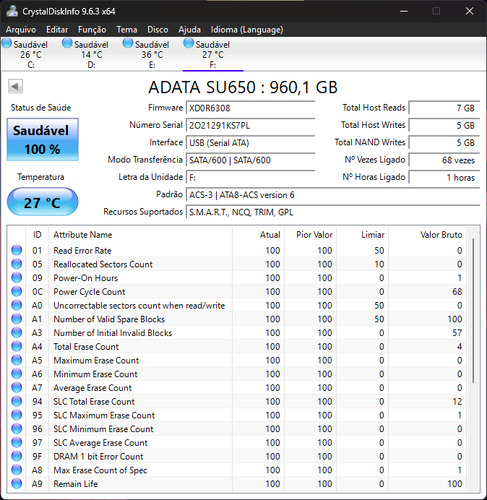487x500 pixels.
Task: Click the Recursos Suportados field S.M.A.R.T., NCQ, TRIM, GPL
Action: tap(333, 212)
